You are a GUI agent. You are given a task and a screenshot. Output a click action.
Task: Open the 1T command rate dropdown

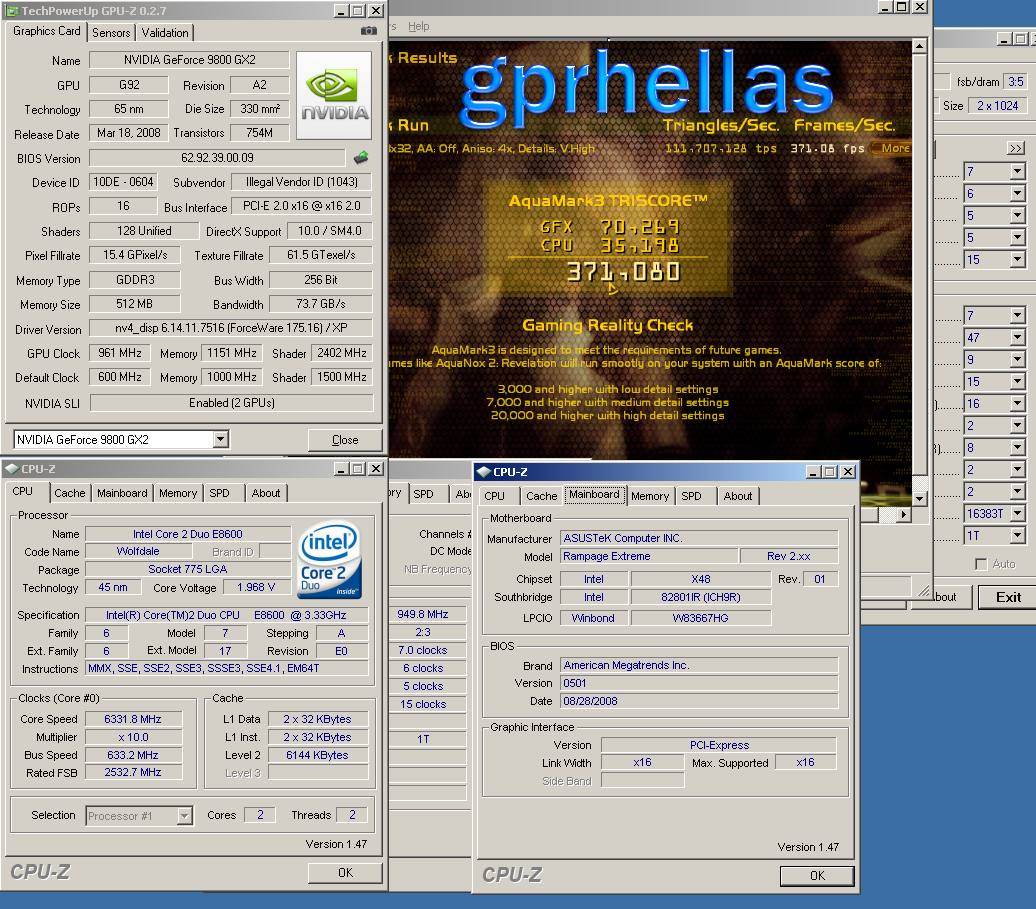click(x=1018, y=535)
